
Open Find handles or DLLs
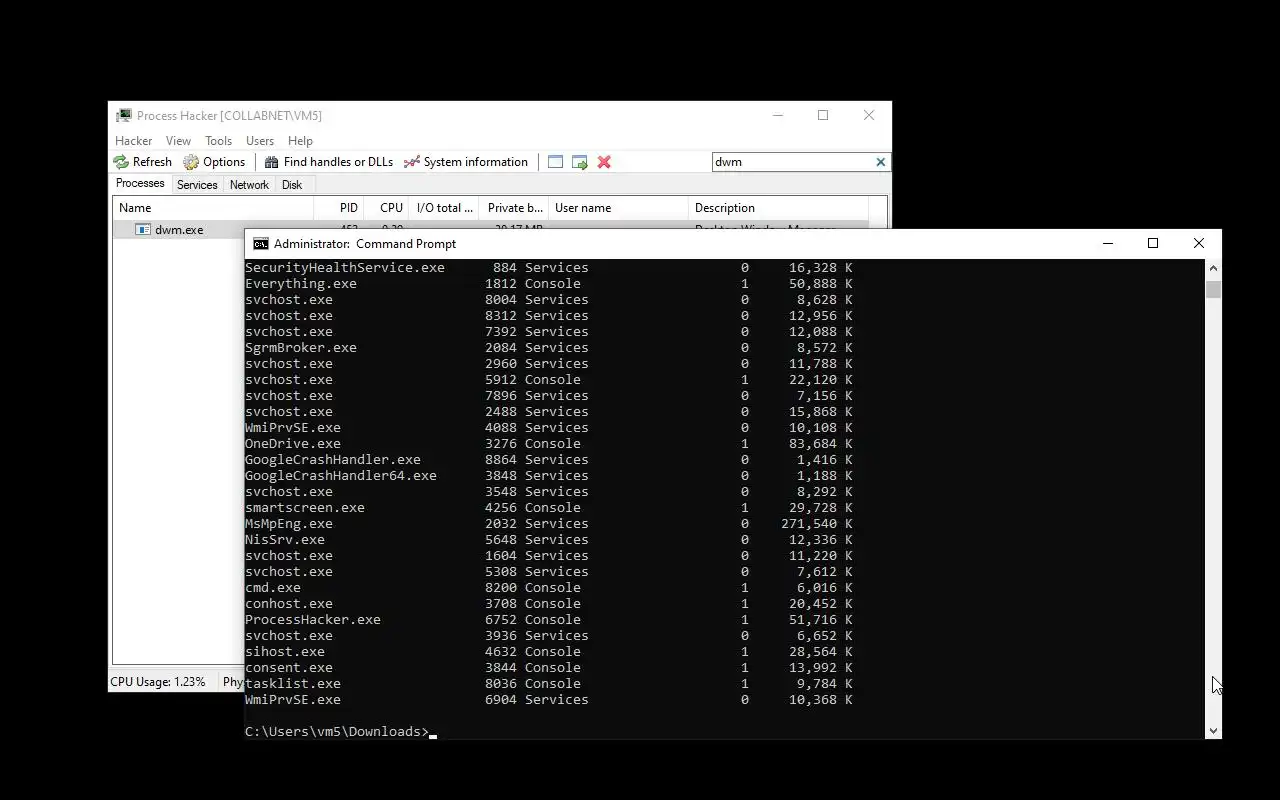coord(328,162)
